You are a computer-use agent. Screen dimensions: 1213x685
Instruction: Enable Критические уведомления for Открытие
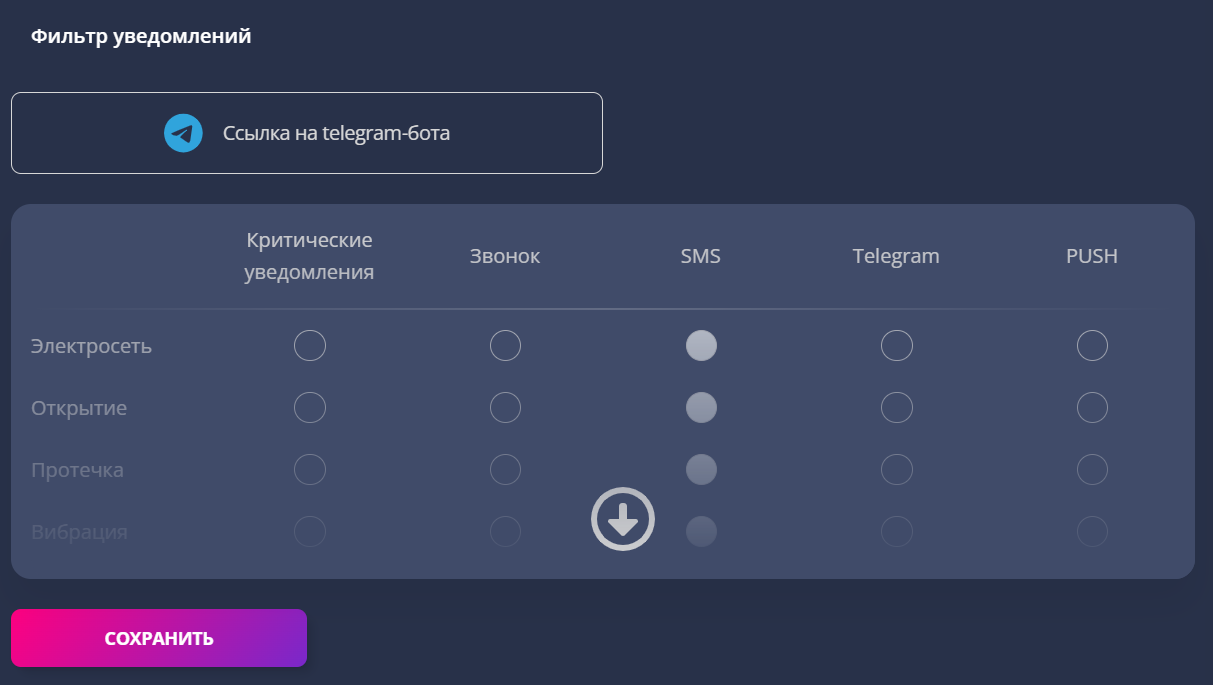[x=310, y=408]
